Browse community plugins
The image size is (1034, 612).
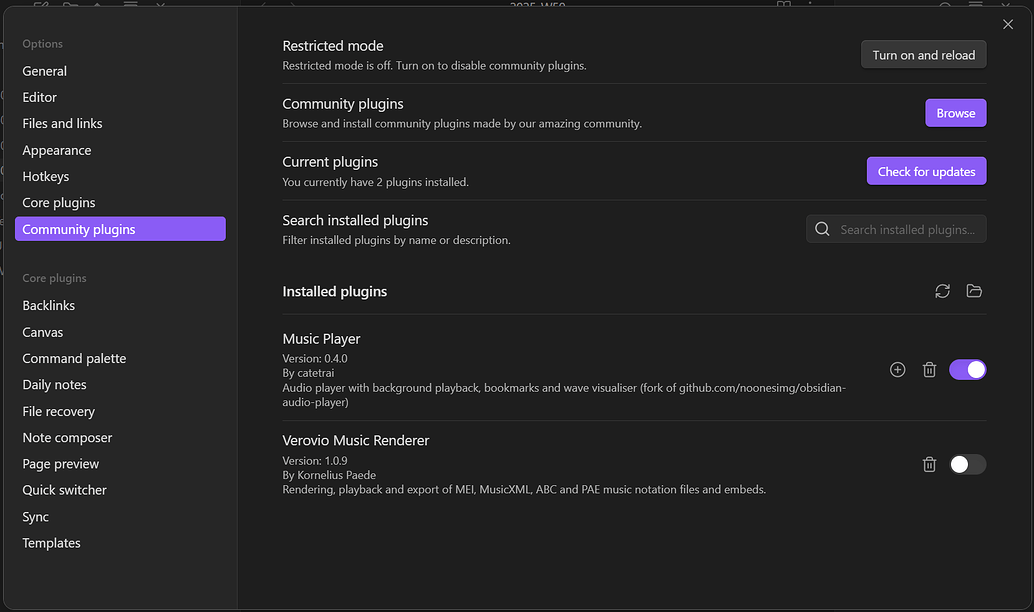point(956,113)
